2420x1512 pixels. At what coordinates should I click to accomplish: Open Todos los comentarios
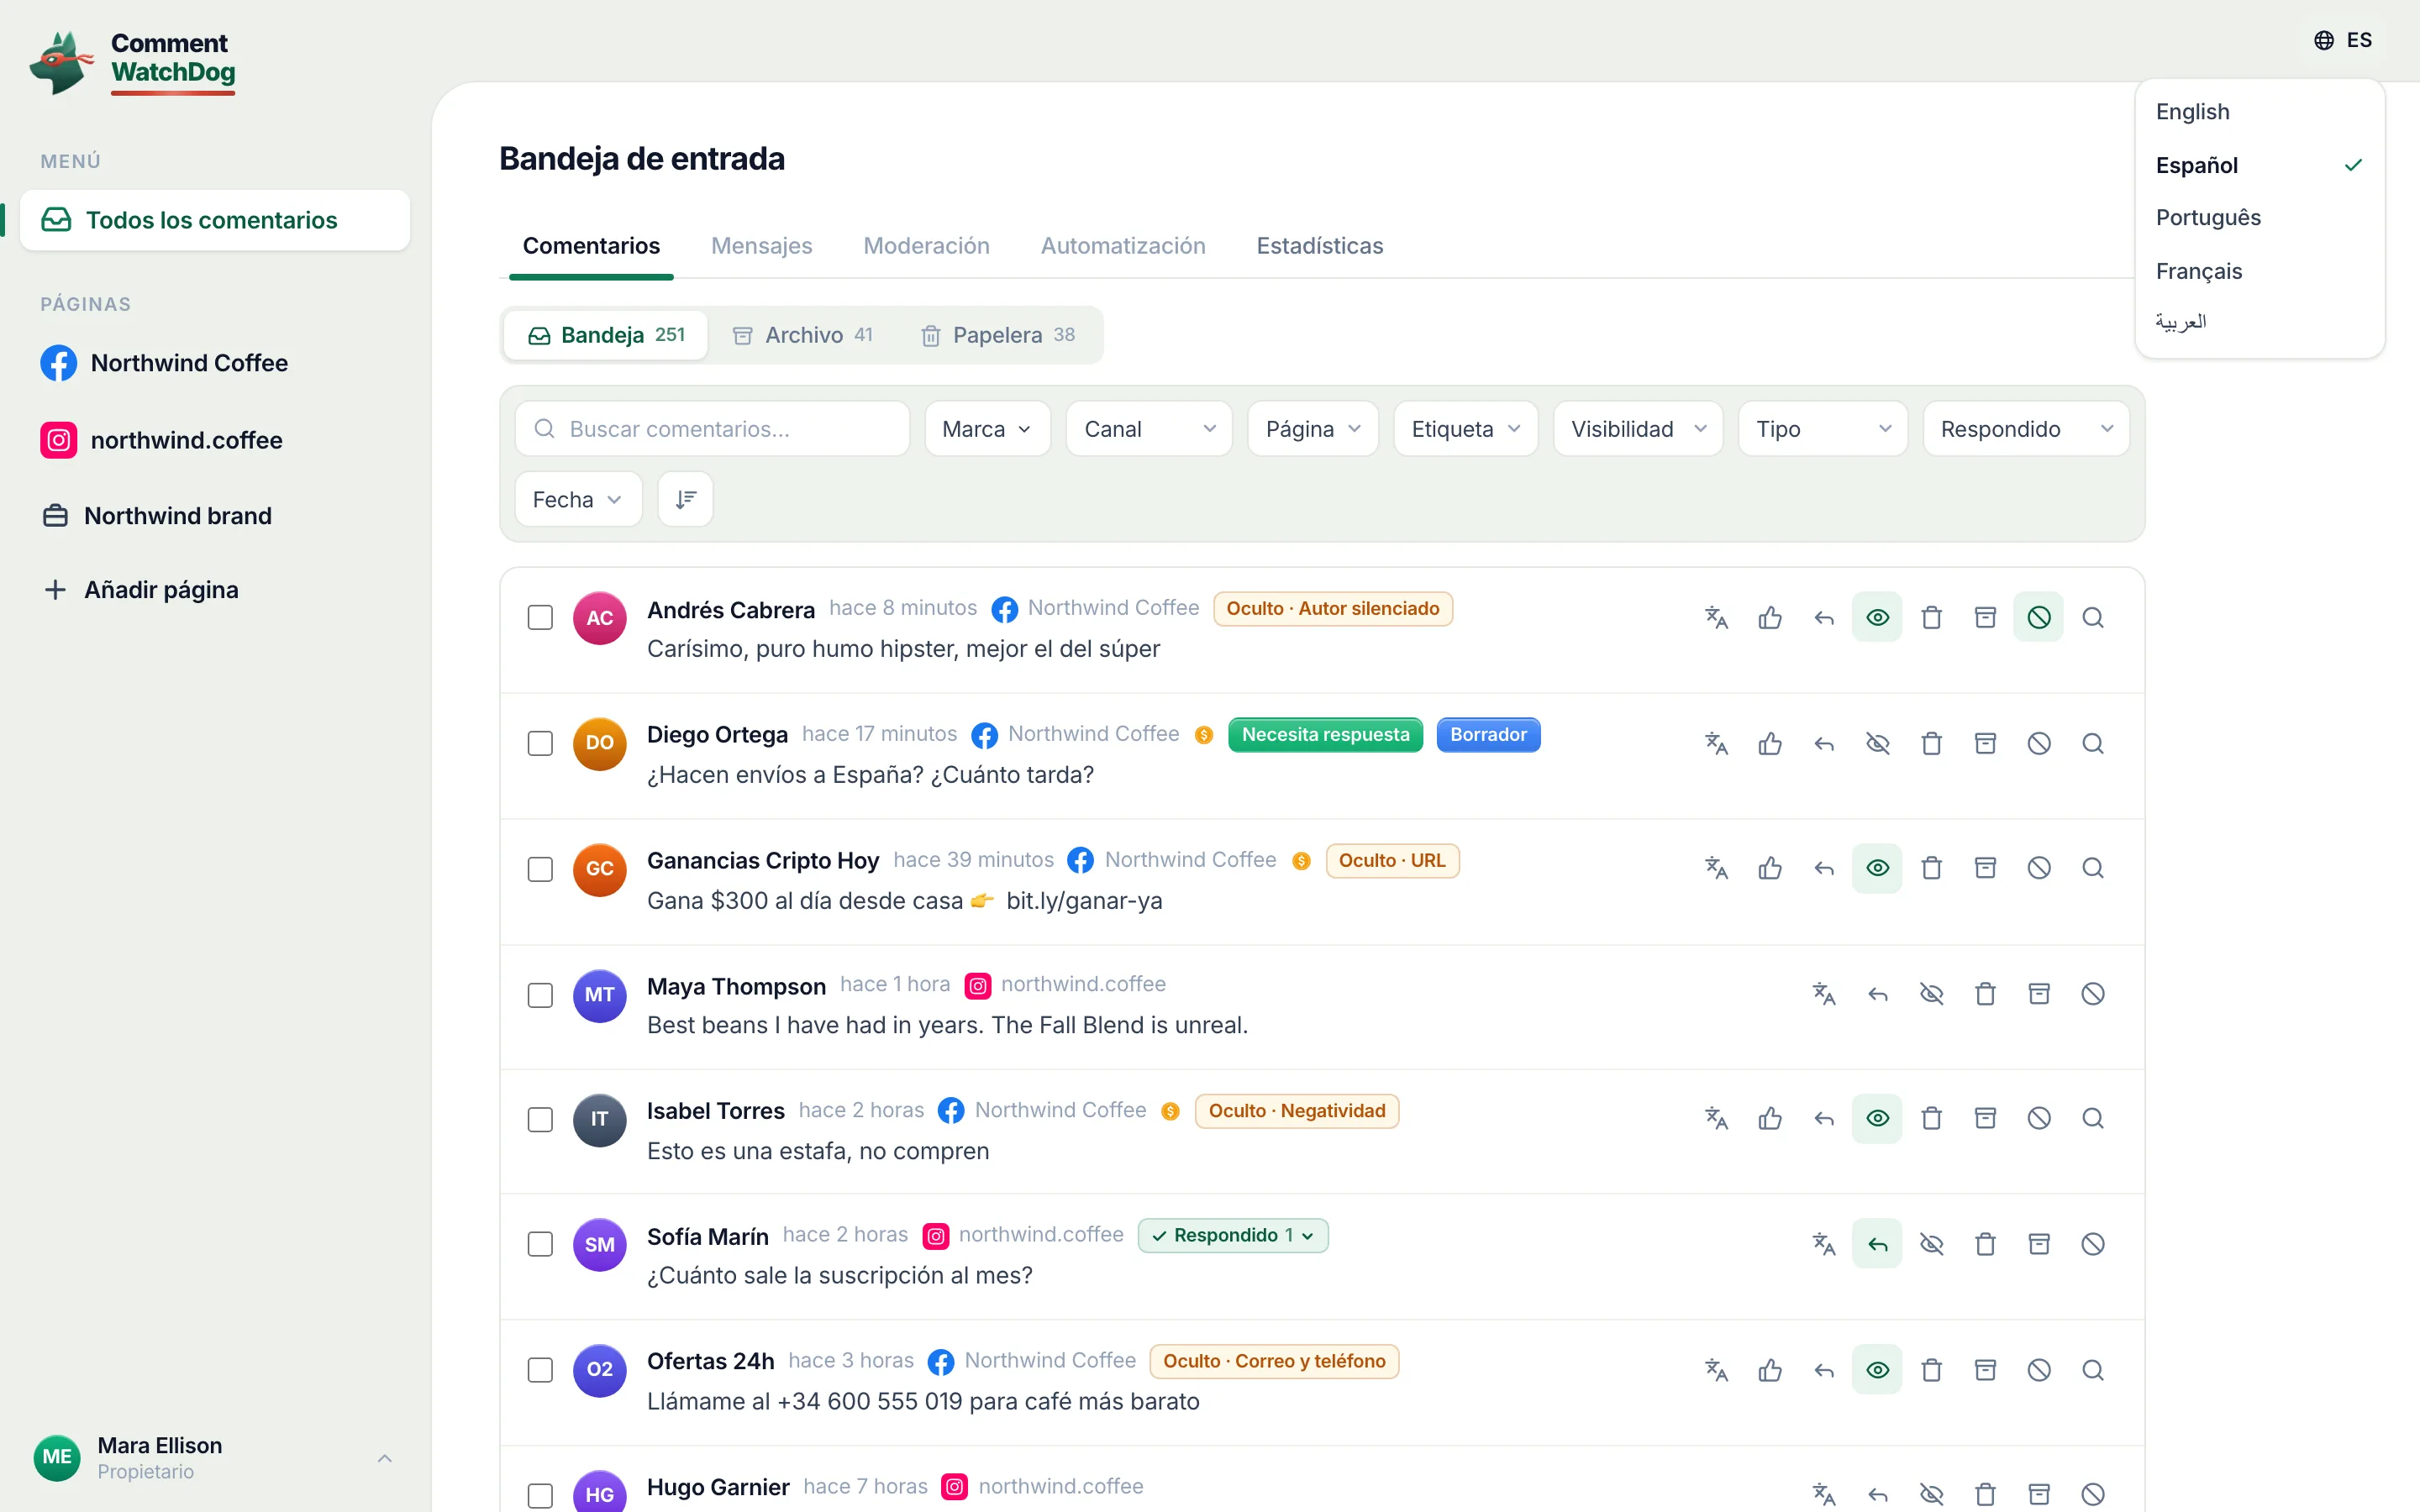point(215,220)
